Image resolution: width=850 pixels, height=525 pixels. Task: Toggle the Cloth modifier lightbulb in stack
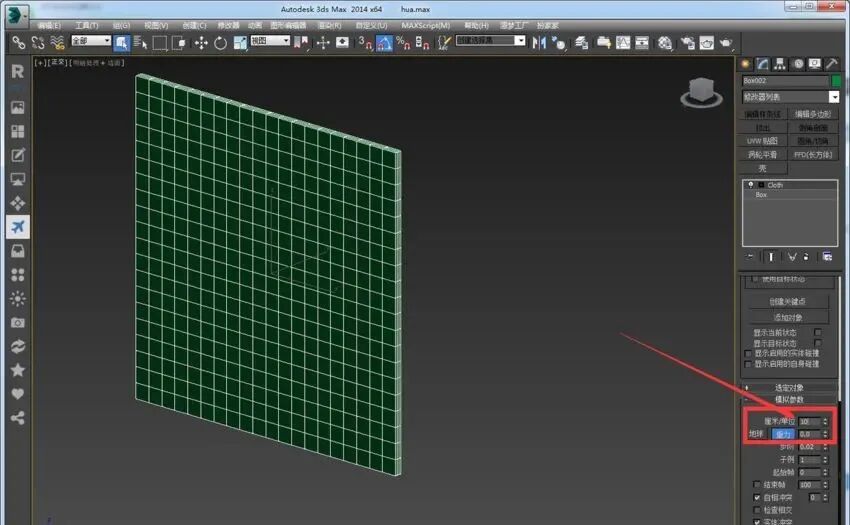coord(751,185)
